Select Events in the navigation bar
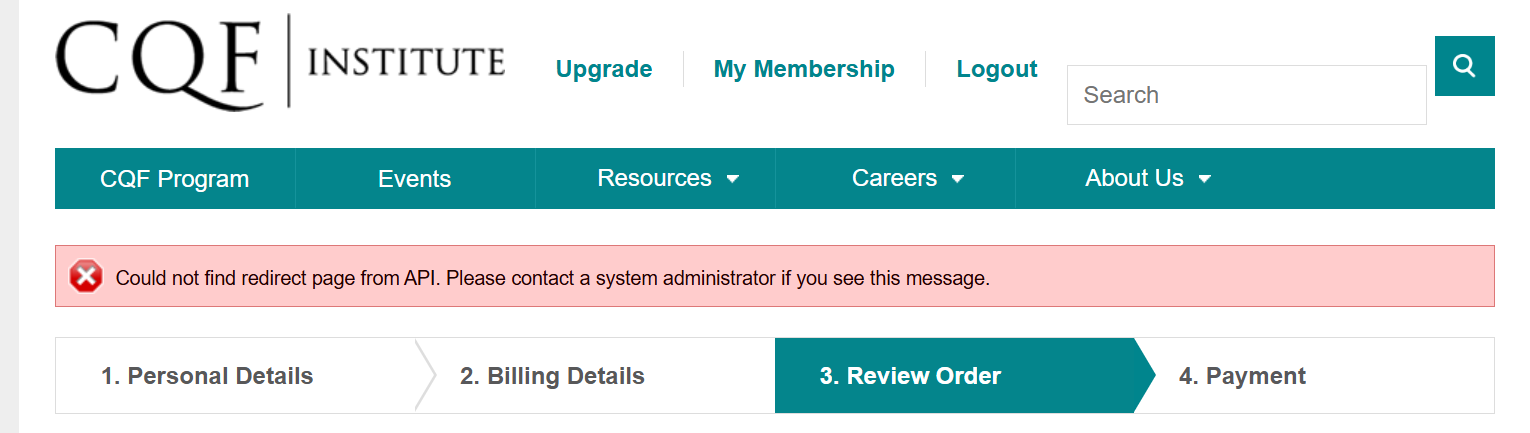Viewport: 1530px width, 433px height. [x=414, y=179]
